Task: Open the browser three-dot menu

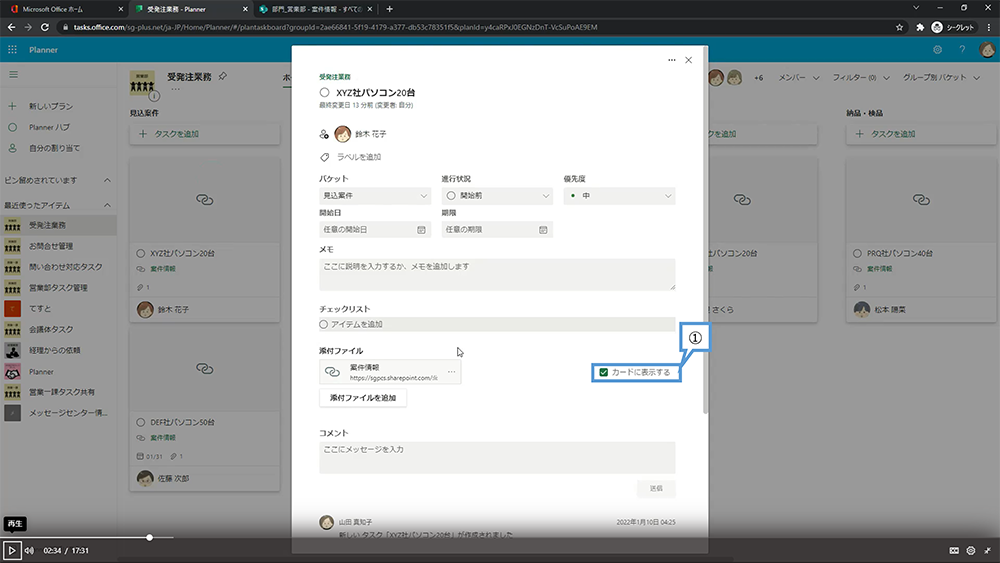Action: tap(989, 27)
